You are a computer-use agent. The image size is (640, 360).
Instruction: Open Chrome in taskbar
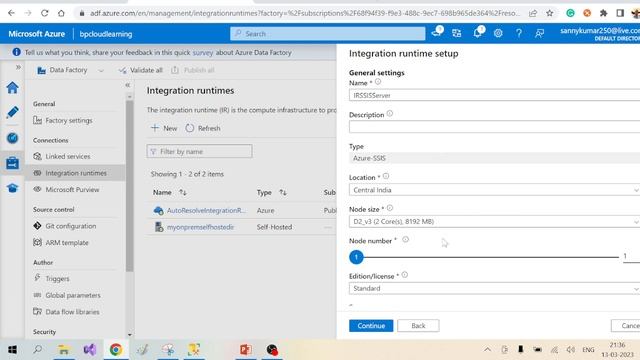(116, 350)
